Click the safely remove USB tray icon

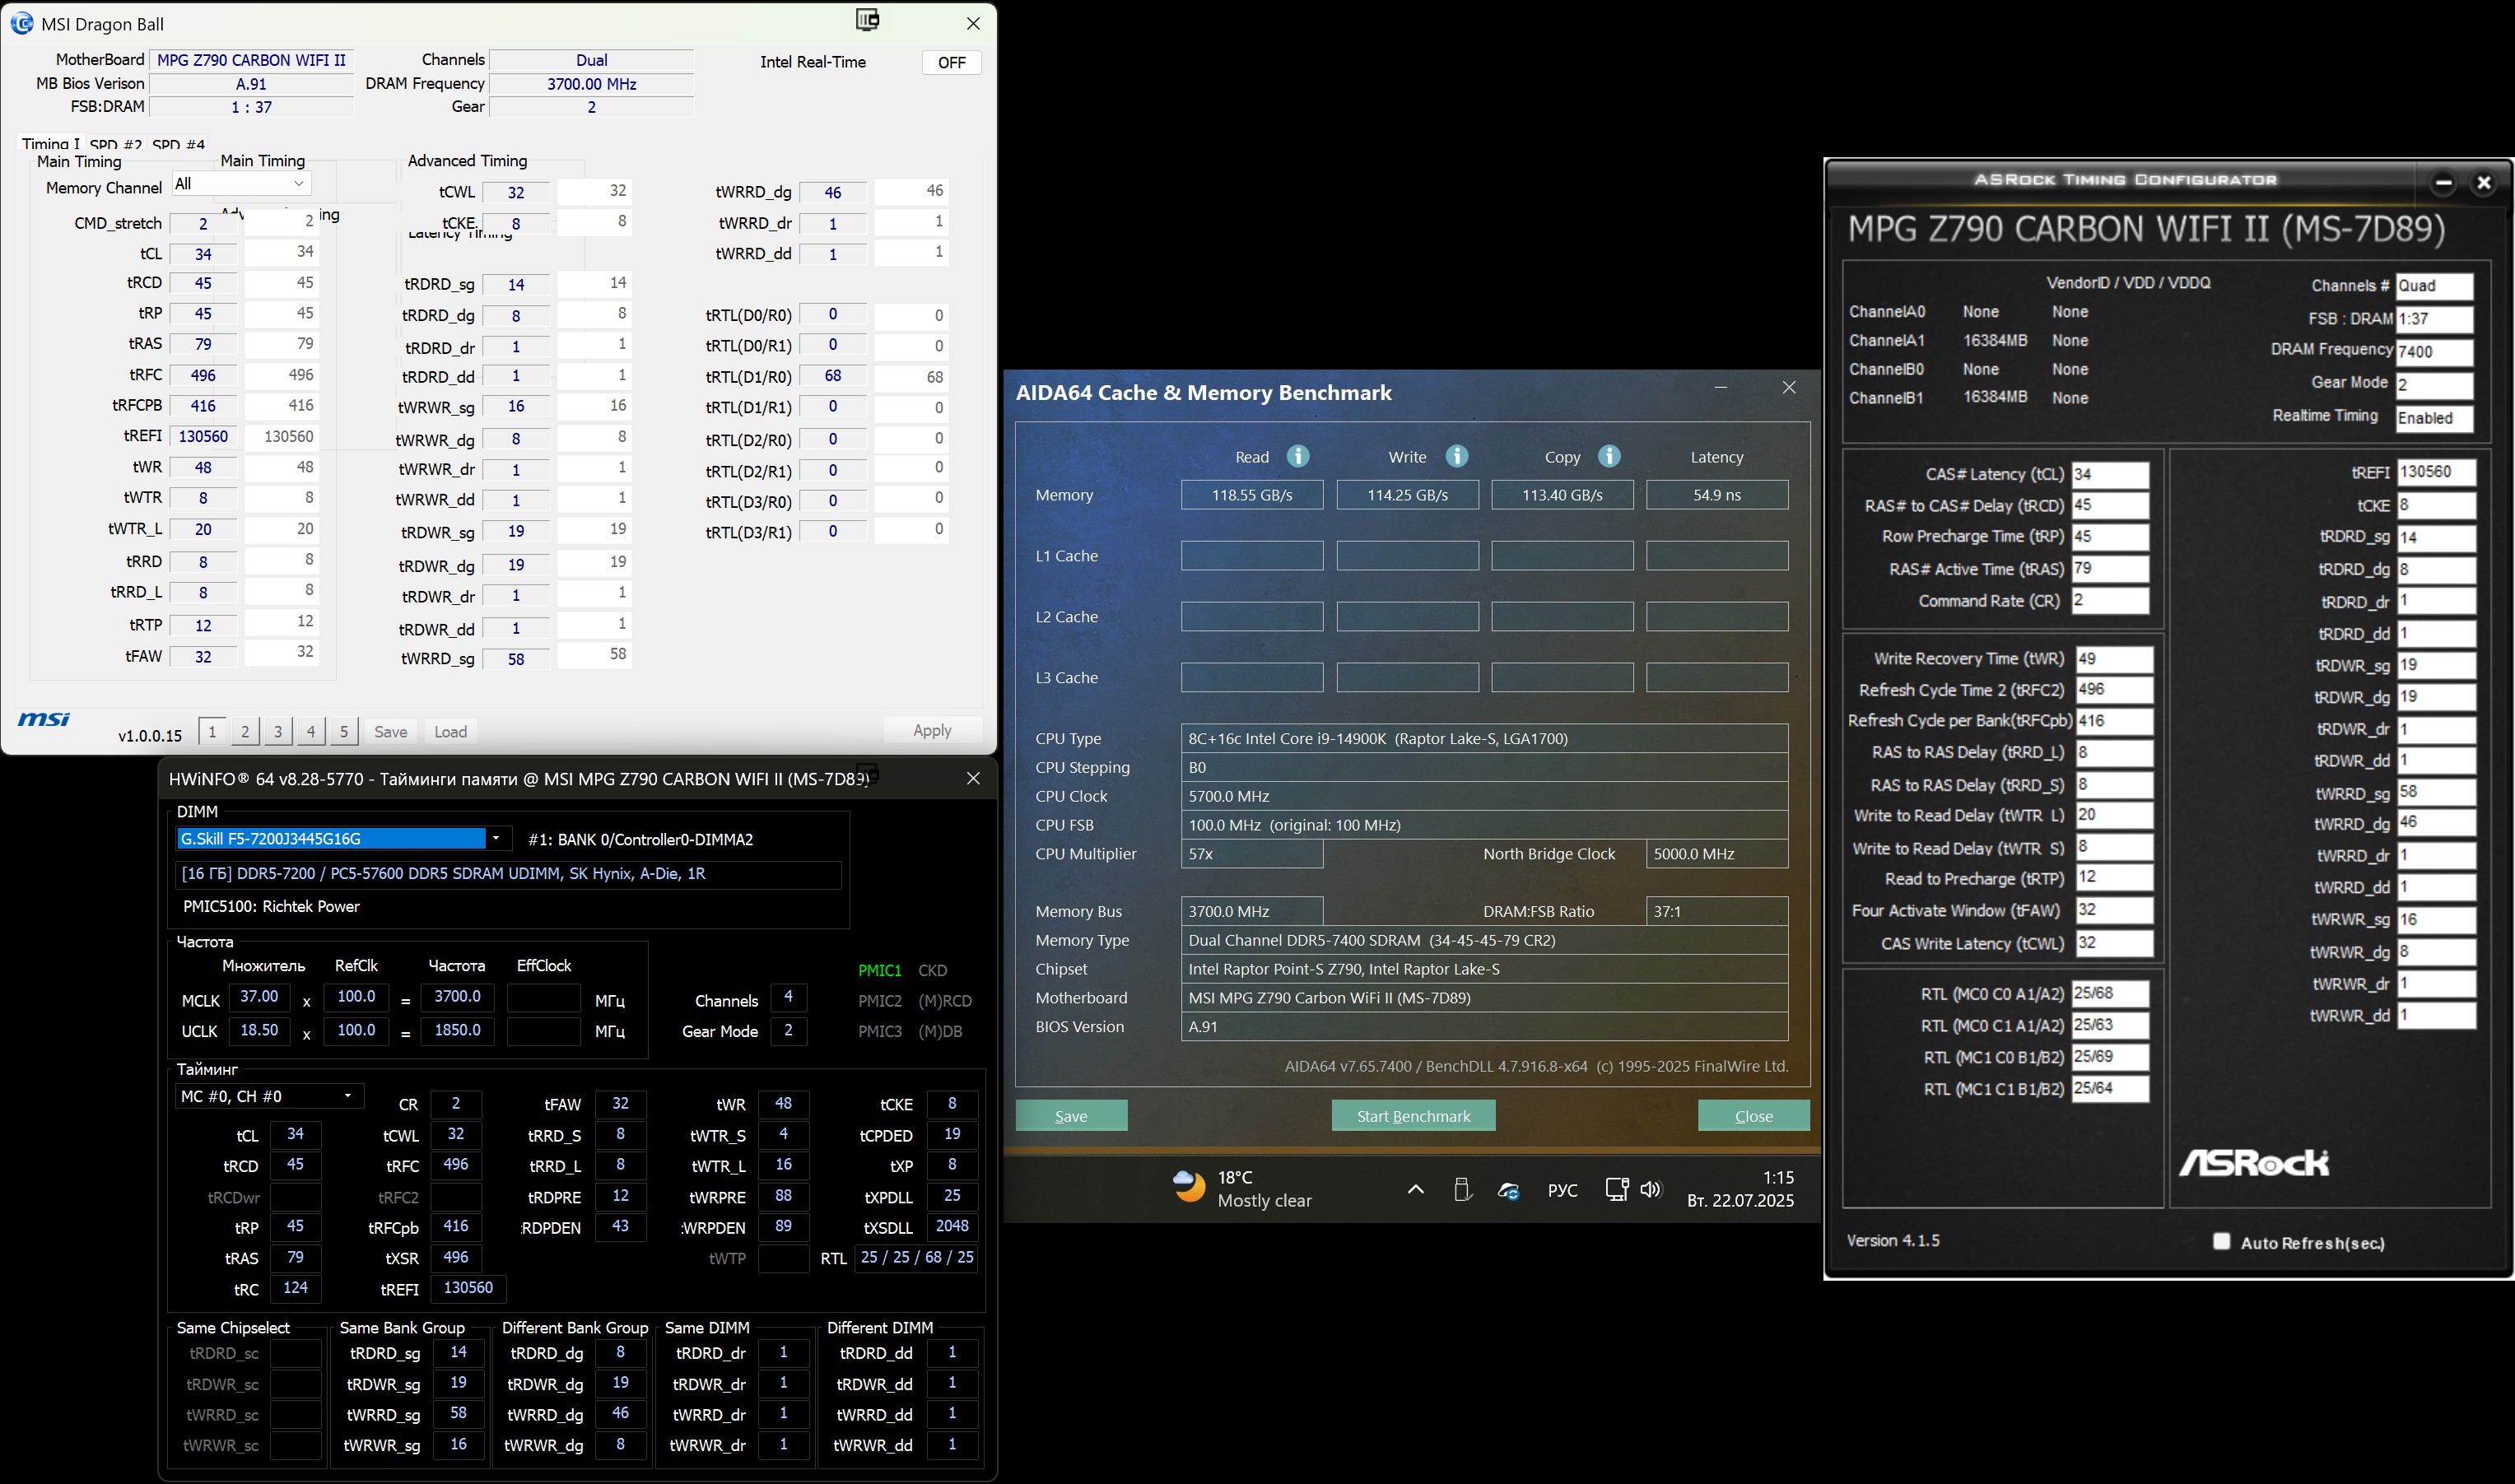coord(1462,1189)
